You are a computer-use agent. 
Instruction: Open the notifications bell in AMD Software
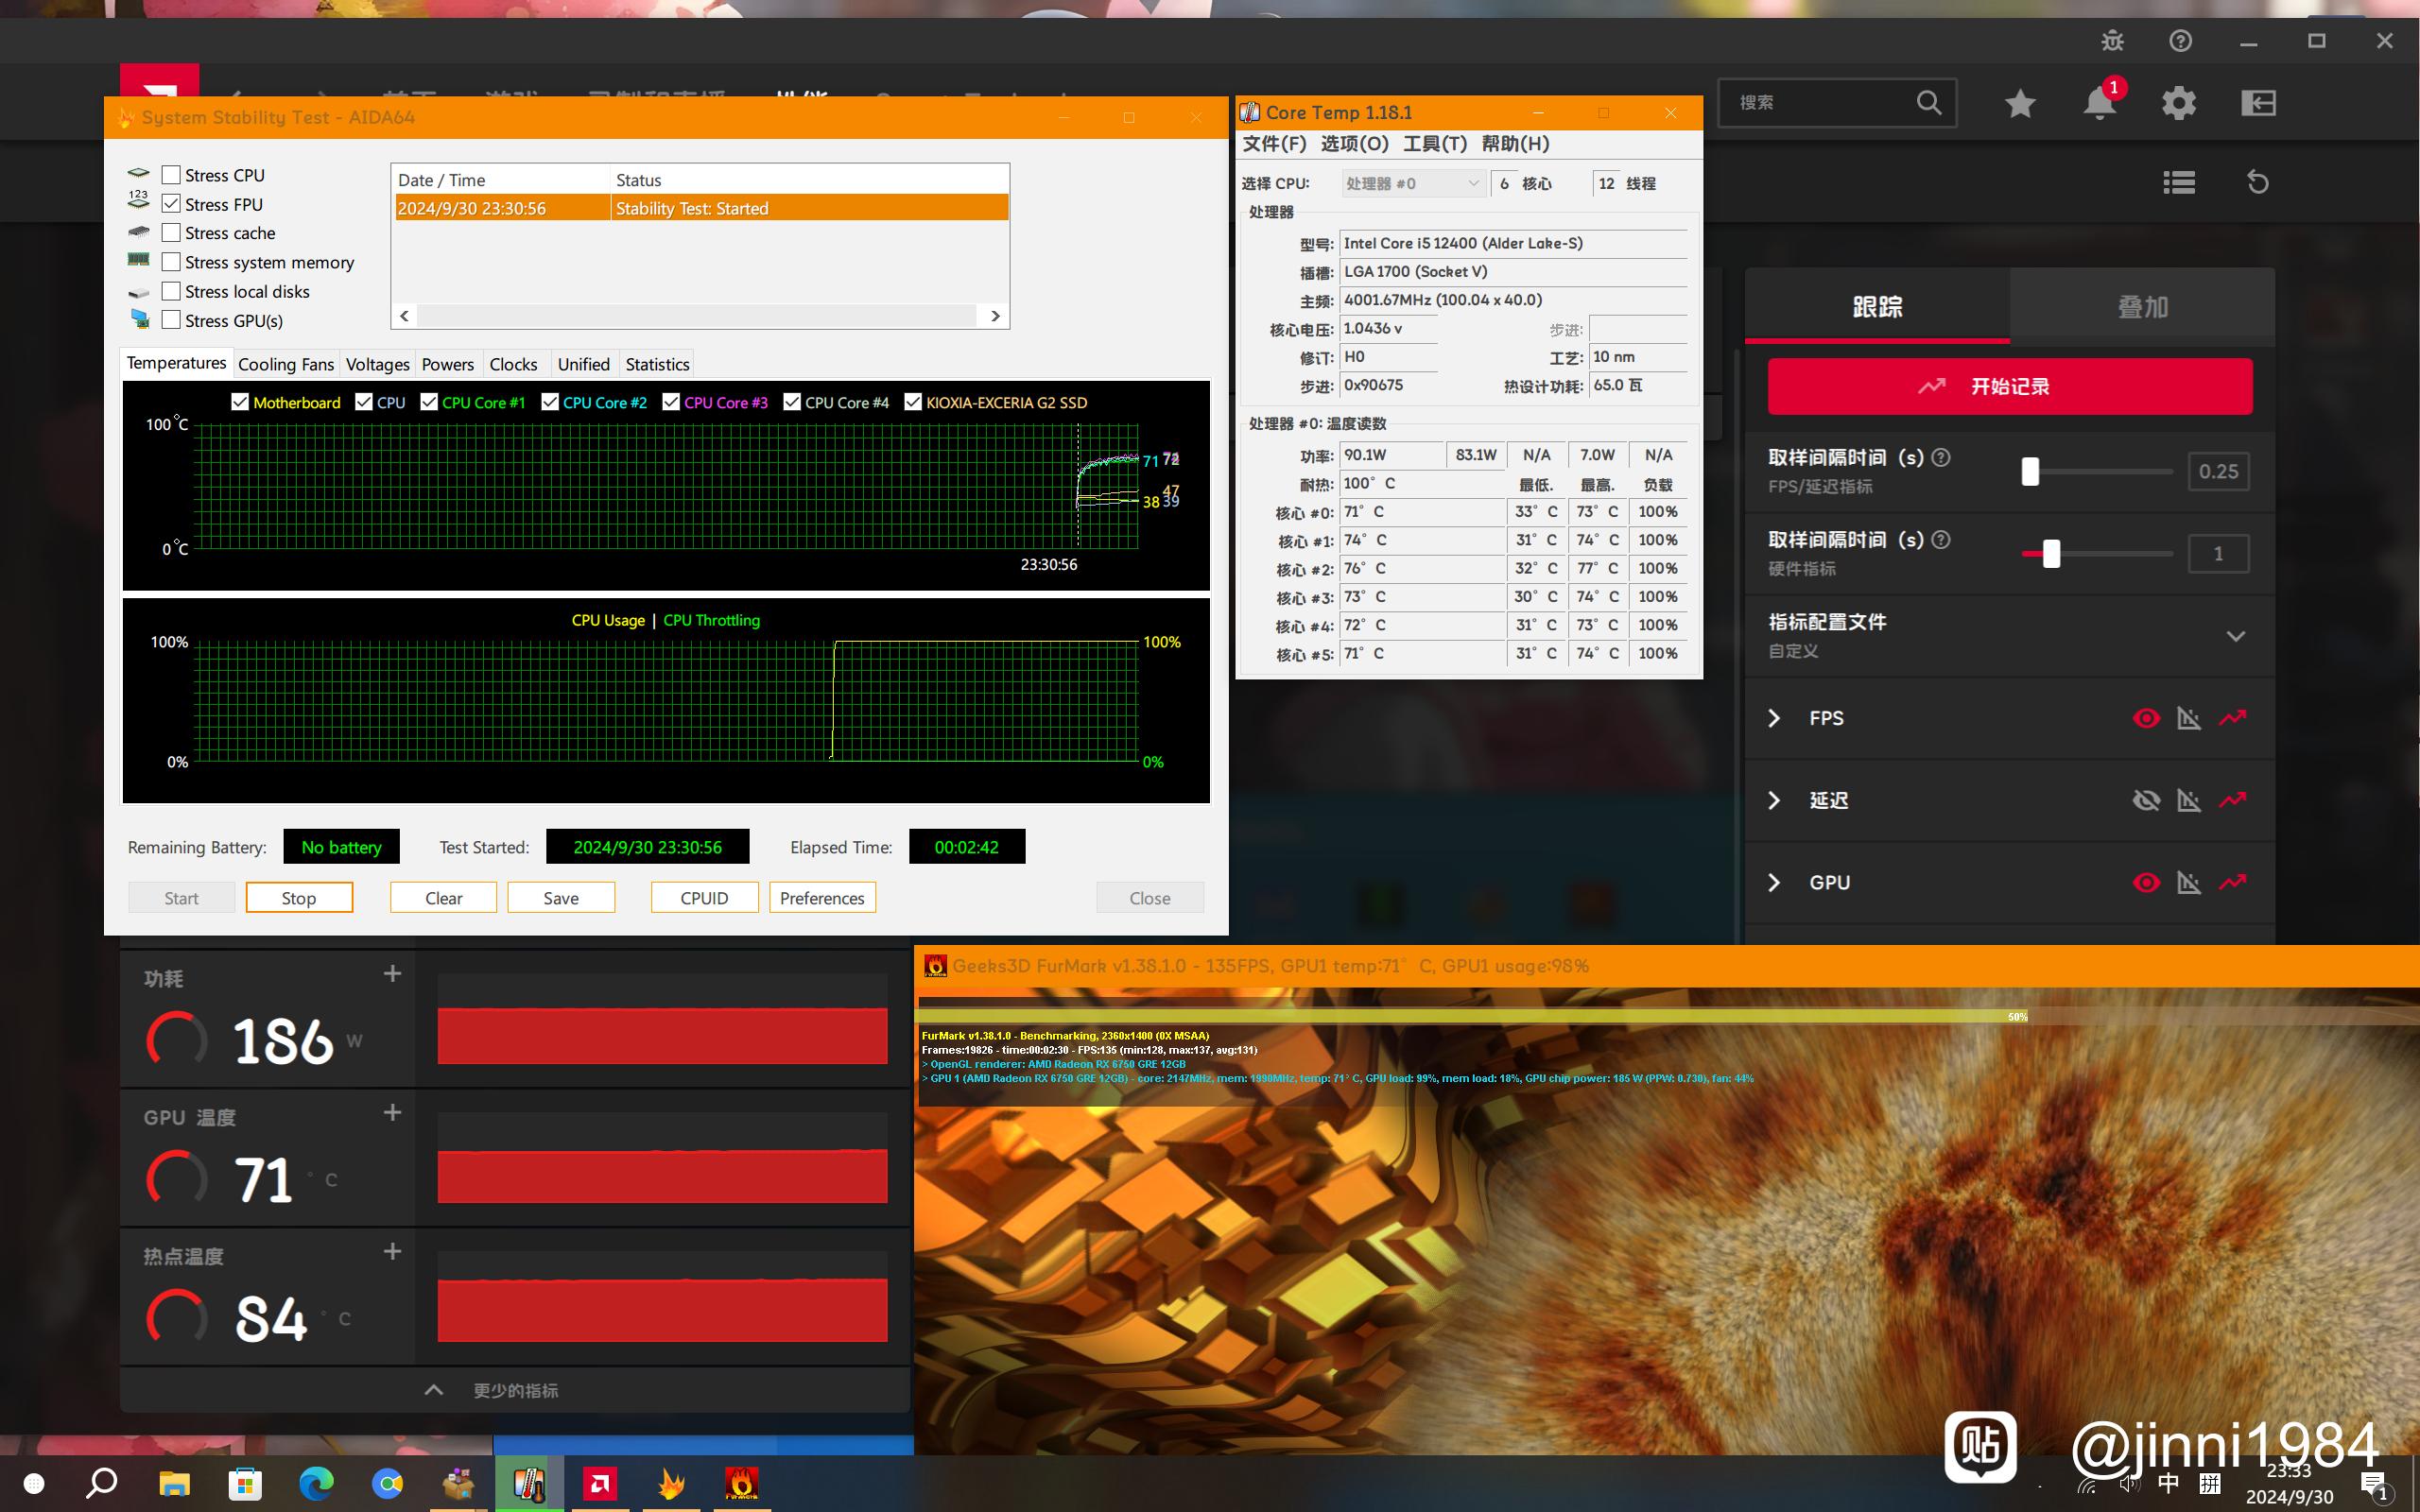point(2100,103)
